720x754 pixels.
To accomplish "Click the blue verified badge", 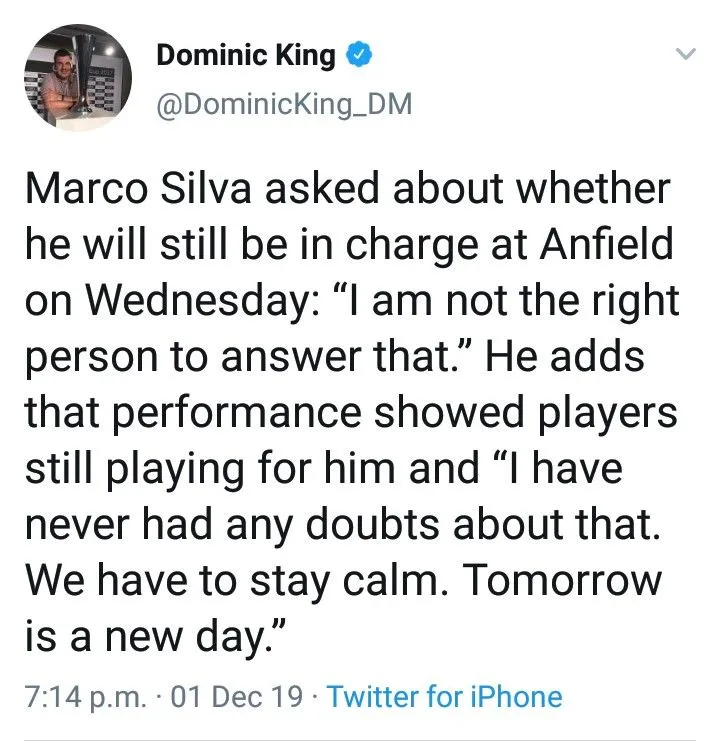I will click(x=358, y=56).
